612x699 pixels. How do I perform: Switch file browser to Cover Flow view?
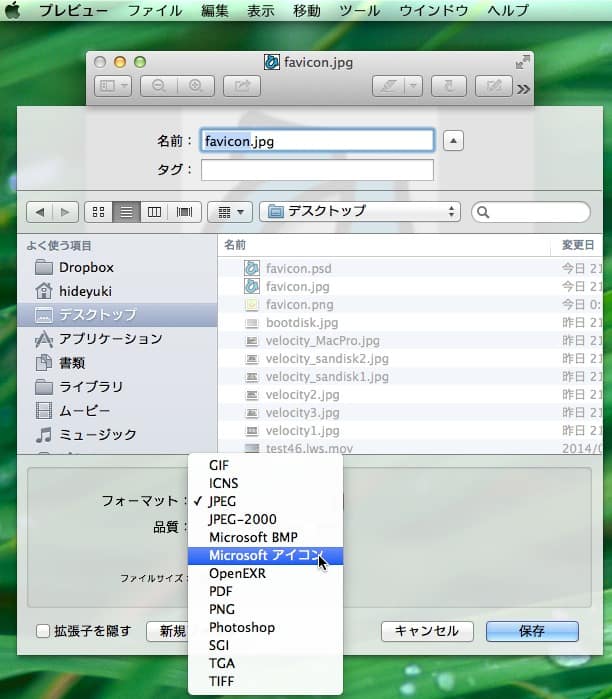click(184, 212)
